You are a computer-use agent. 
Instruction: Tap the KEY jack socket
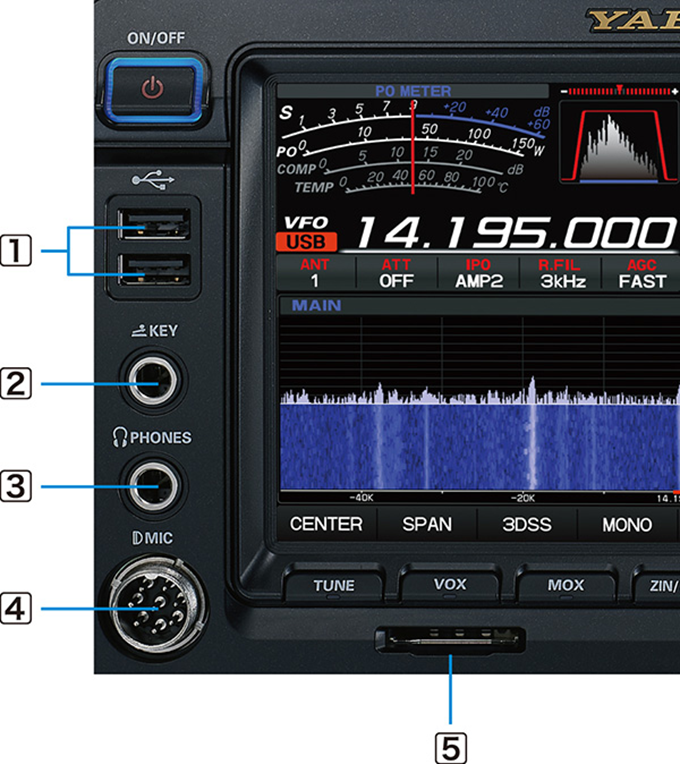tap(153, 380)
